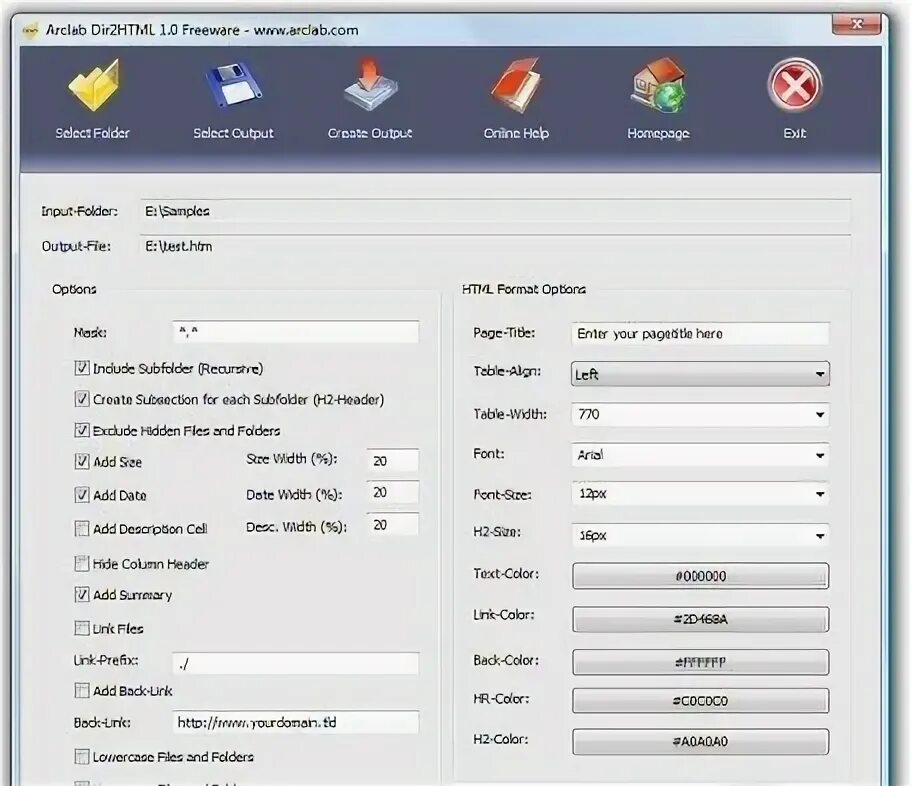This screenshot has width=912, height=786.
Task: Click the Create Output label text
Action: point(370,133)
